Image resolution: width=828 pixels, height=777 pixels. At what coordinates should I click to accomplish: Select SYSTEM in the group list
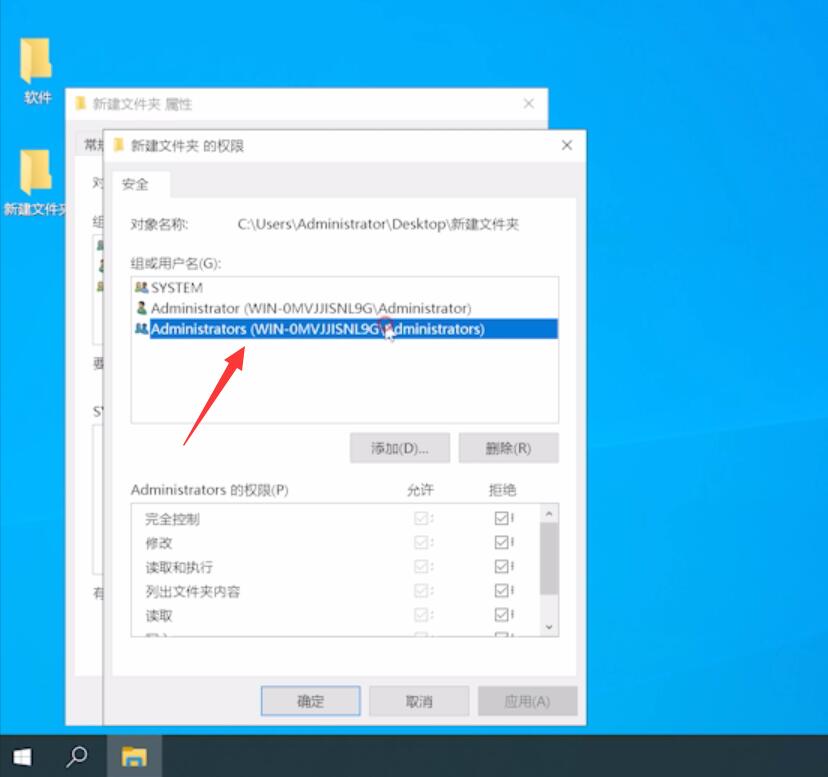tap(344, 287)
